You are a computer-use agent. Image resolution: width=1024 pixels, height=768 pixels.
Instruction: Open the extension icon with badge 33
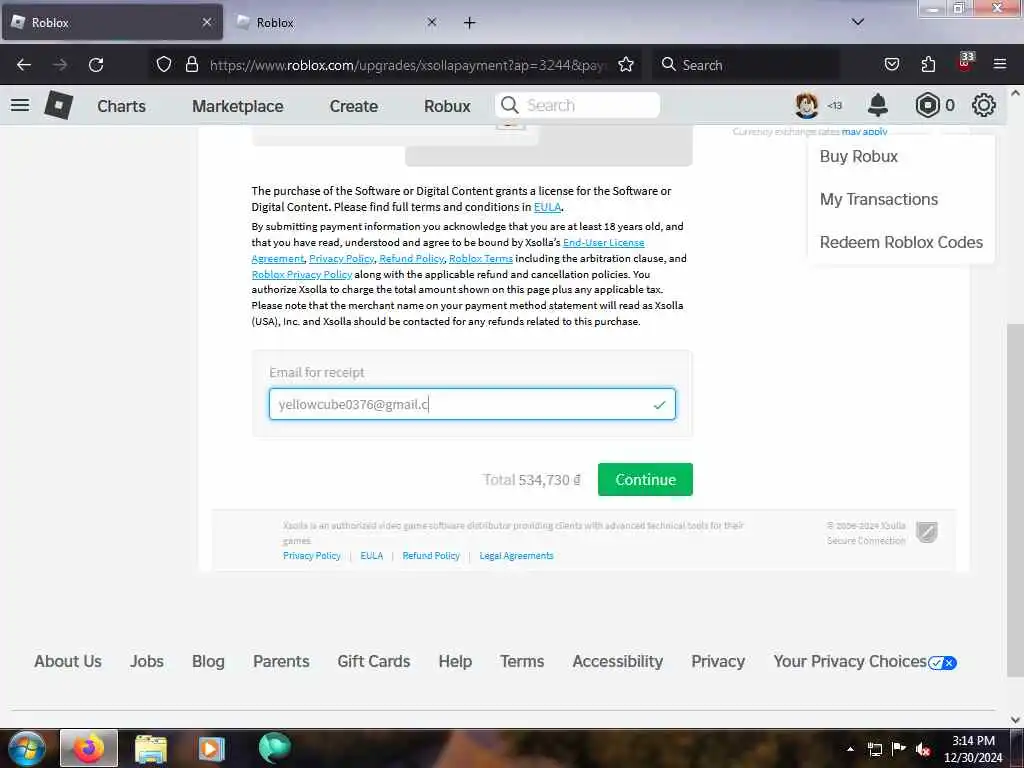[965, 61]
